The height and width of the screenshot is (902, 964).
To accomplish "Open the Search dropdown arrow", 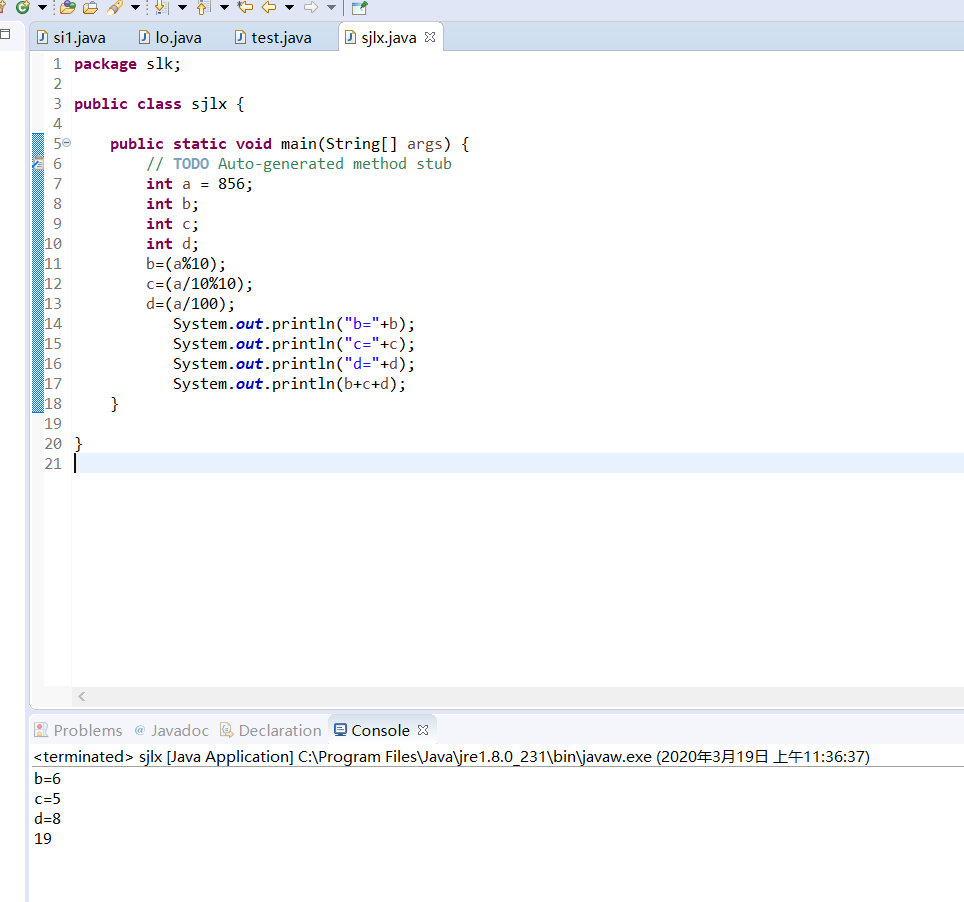I will [135, 7].
